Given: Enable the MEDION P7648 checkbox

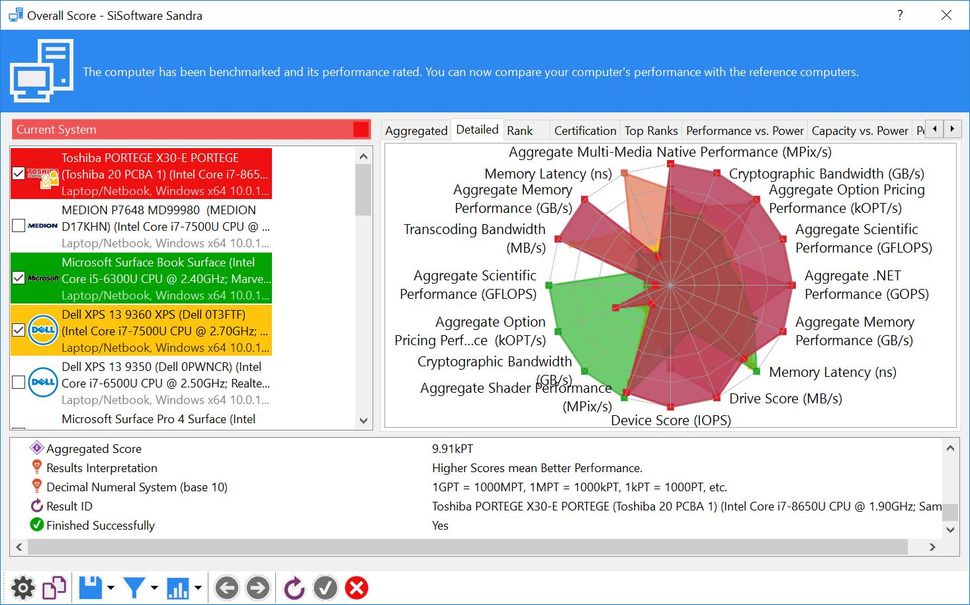Looking at the screenshot, I should 19,226.
